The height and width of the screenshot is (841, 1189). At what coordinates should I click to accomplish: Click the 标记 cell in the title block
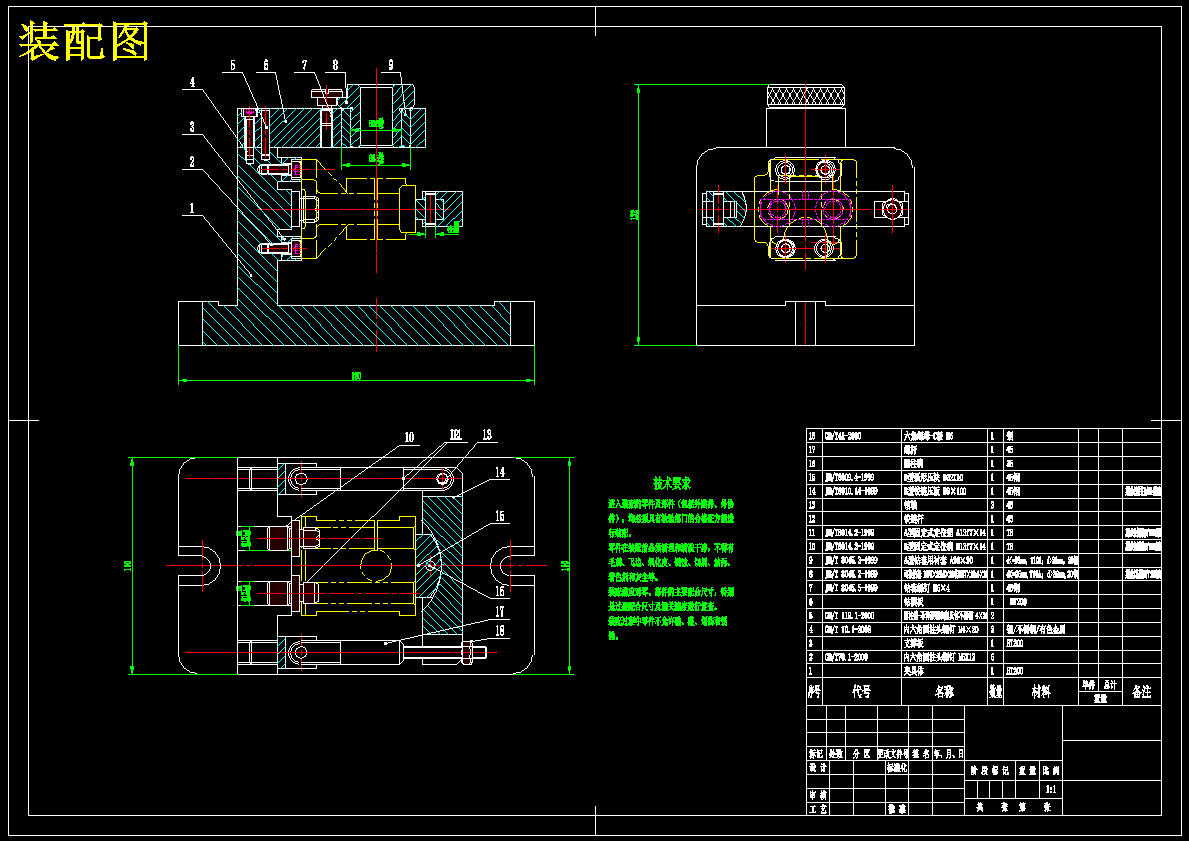tap(815, 754)
